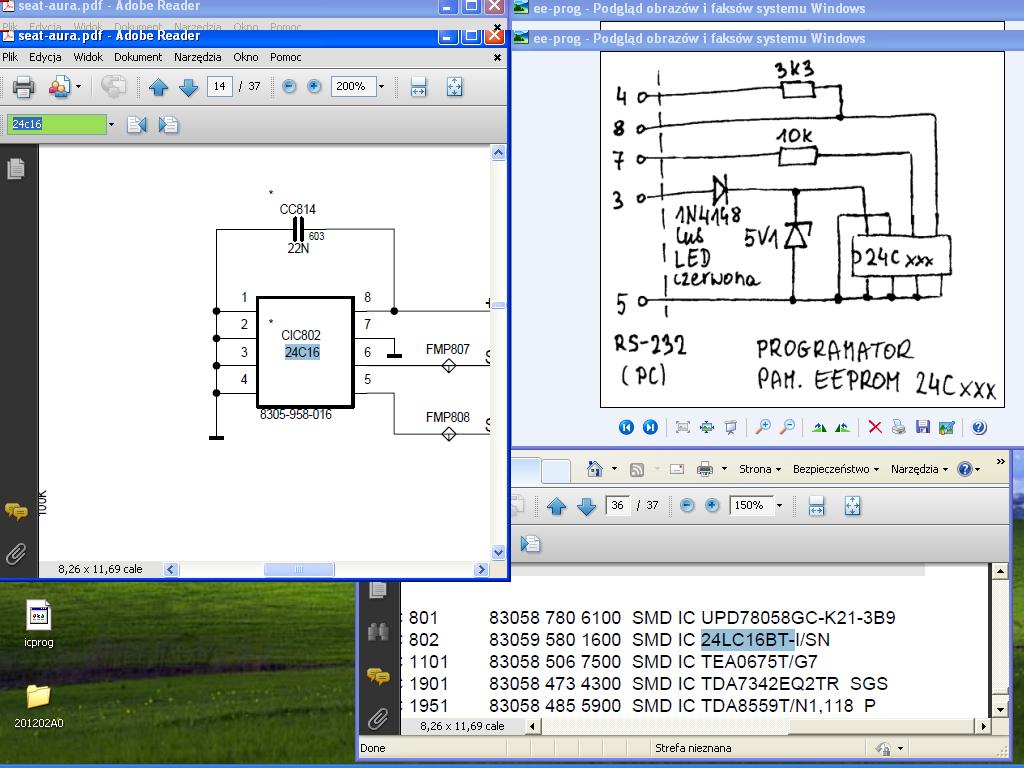Open Pages panel in front Adobe Reader sidebar
The height and width of the screenshot is (768, 1024).
pos(16,169)
